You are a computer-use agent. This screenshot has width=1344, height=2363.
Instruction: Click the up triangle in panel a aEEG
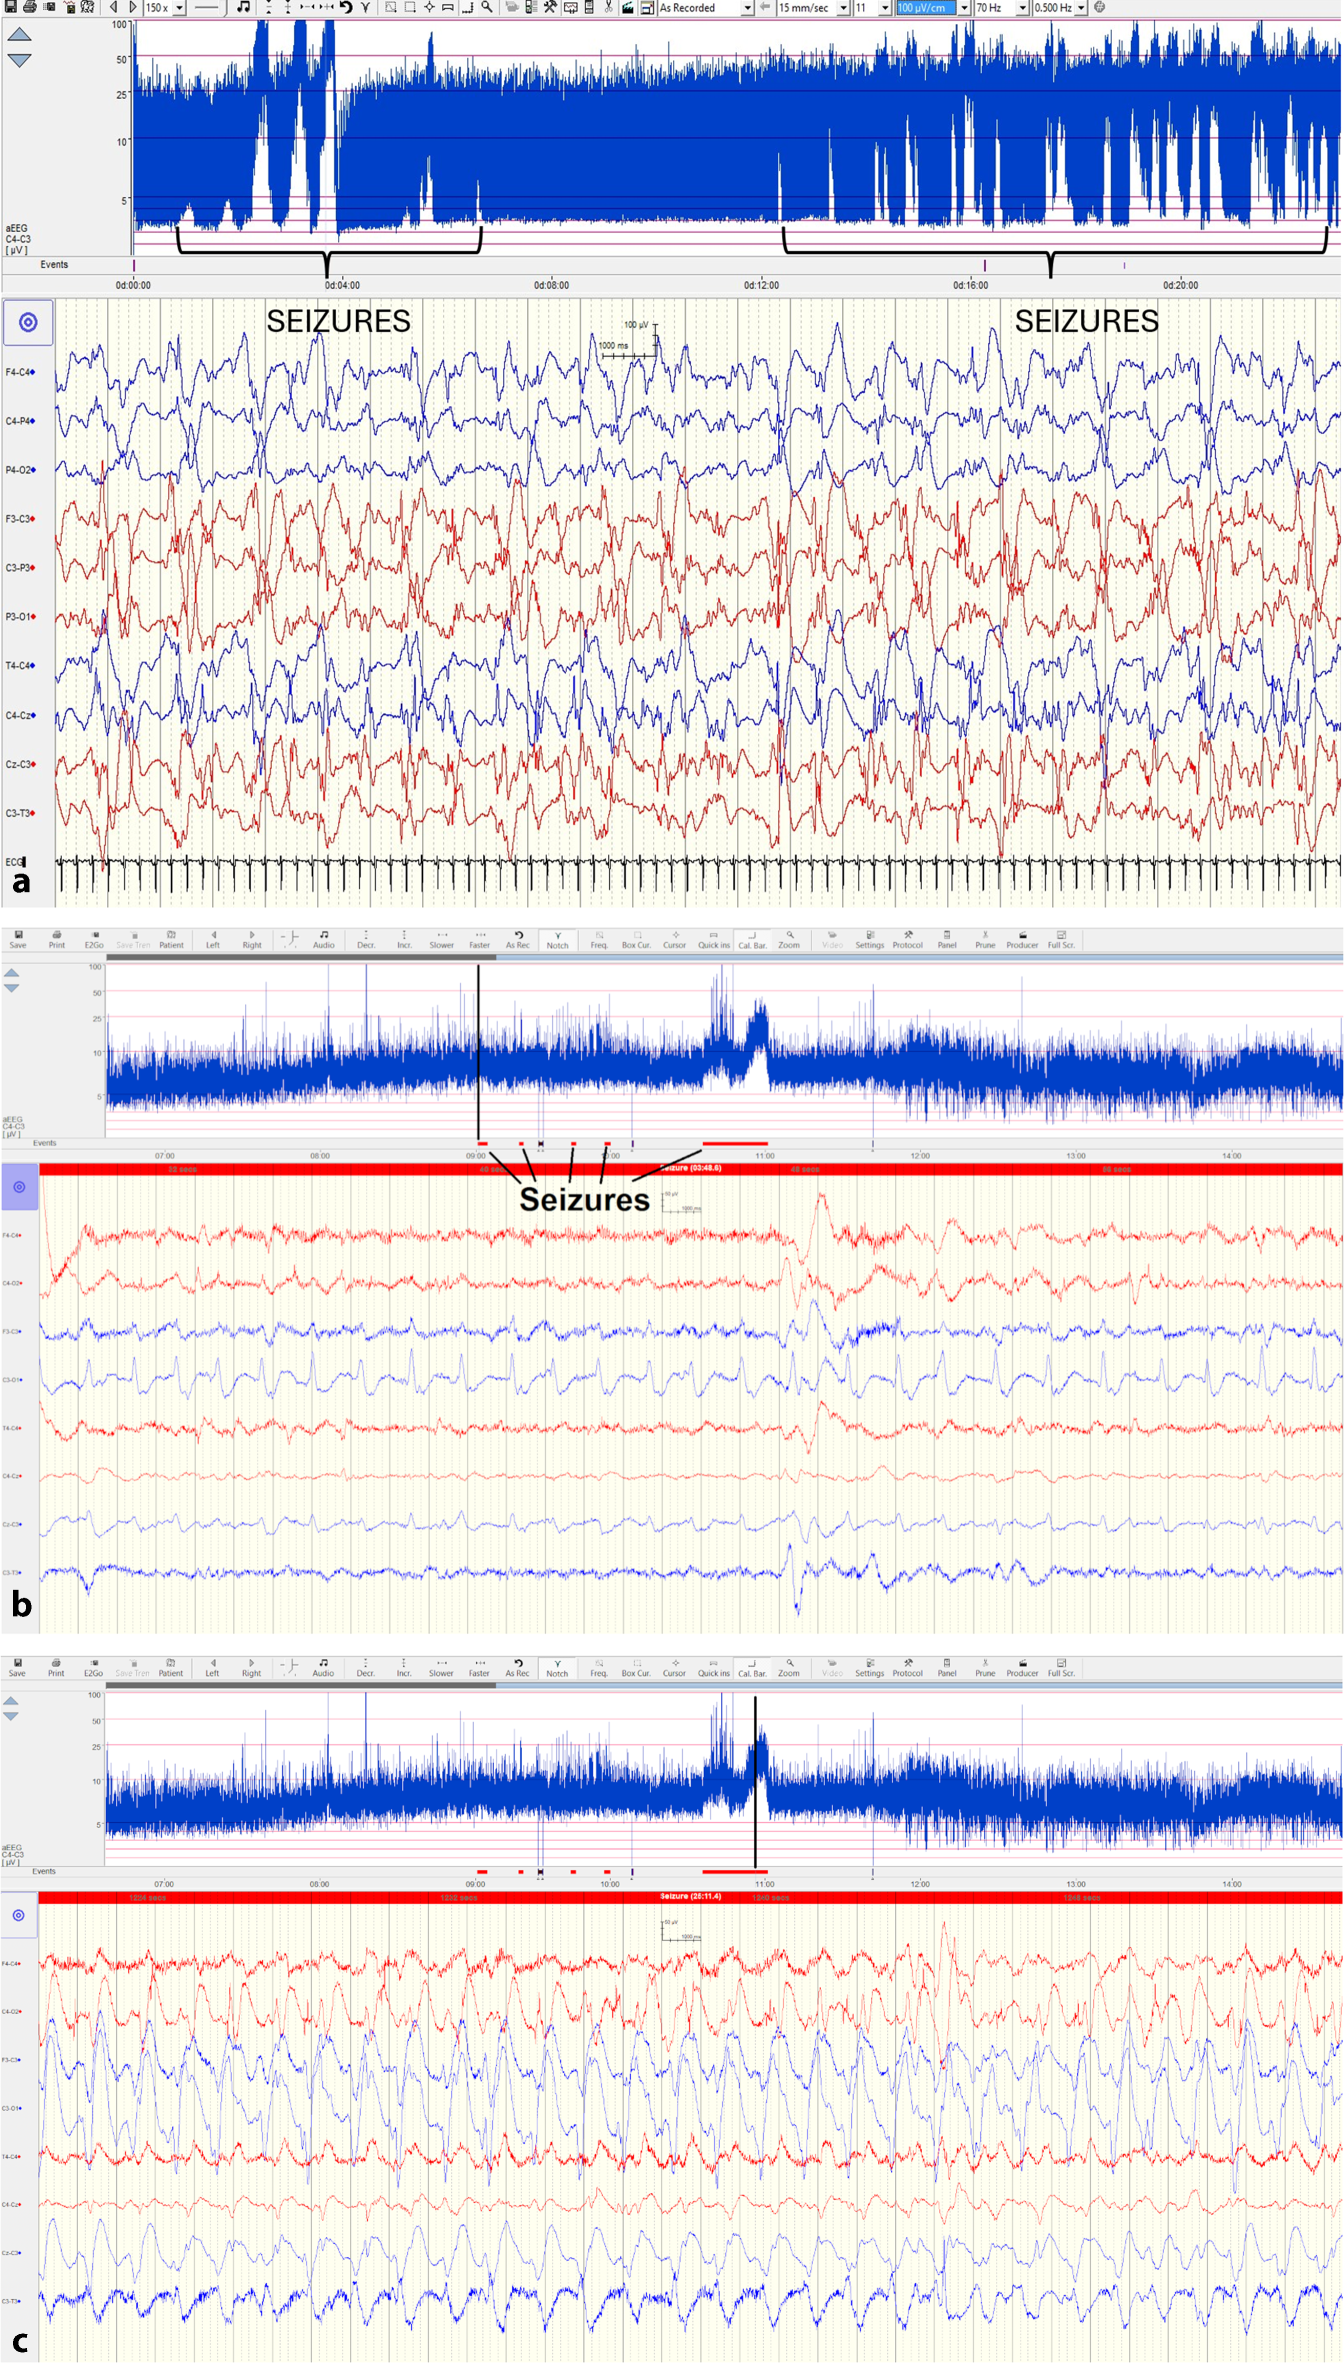[x=19, y=35]
